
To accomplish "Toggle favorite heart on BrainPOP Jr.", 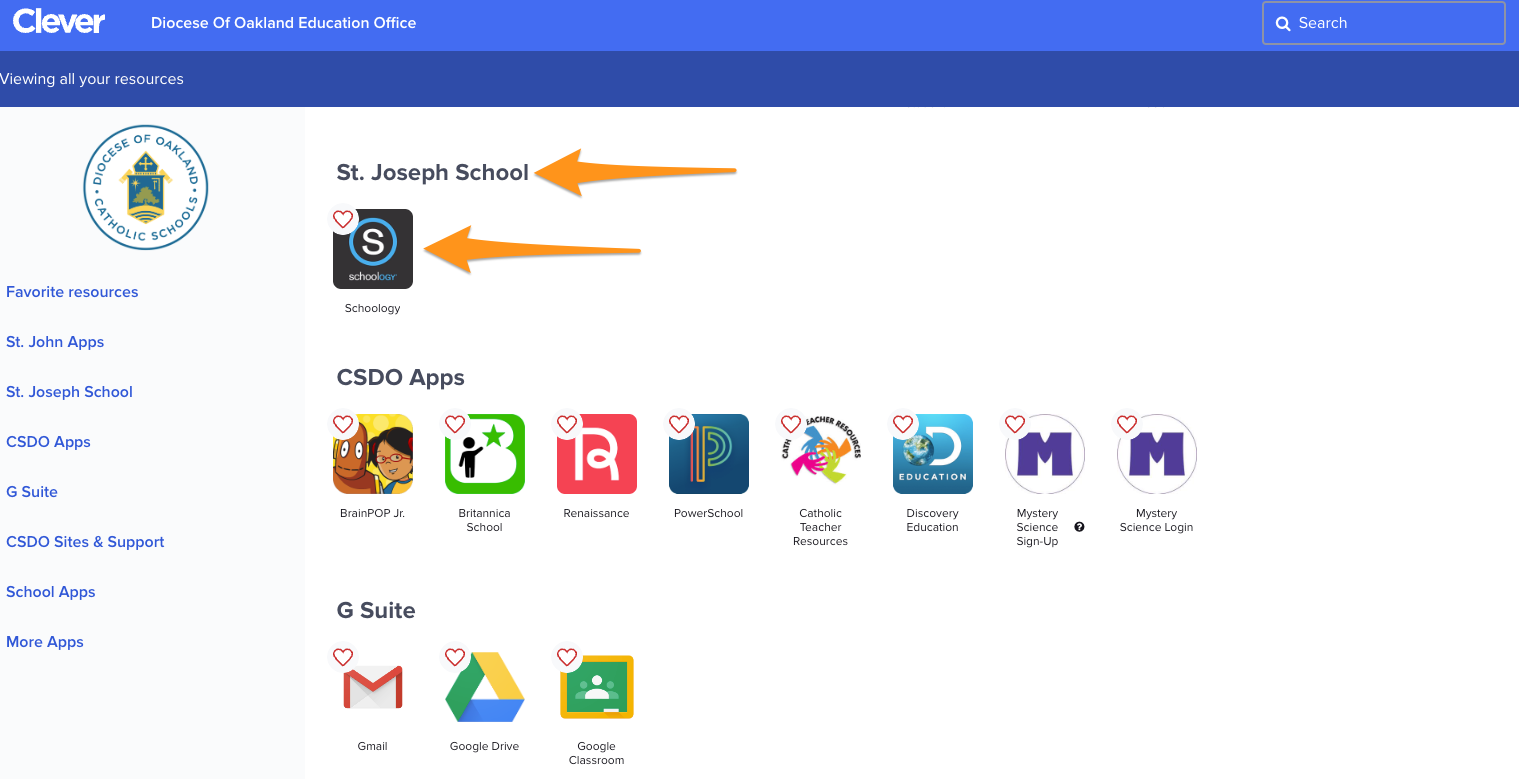I will (x=343, y=424).
